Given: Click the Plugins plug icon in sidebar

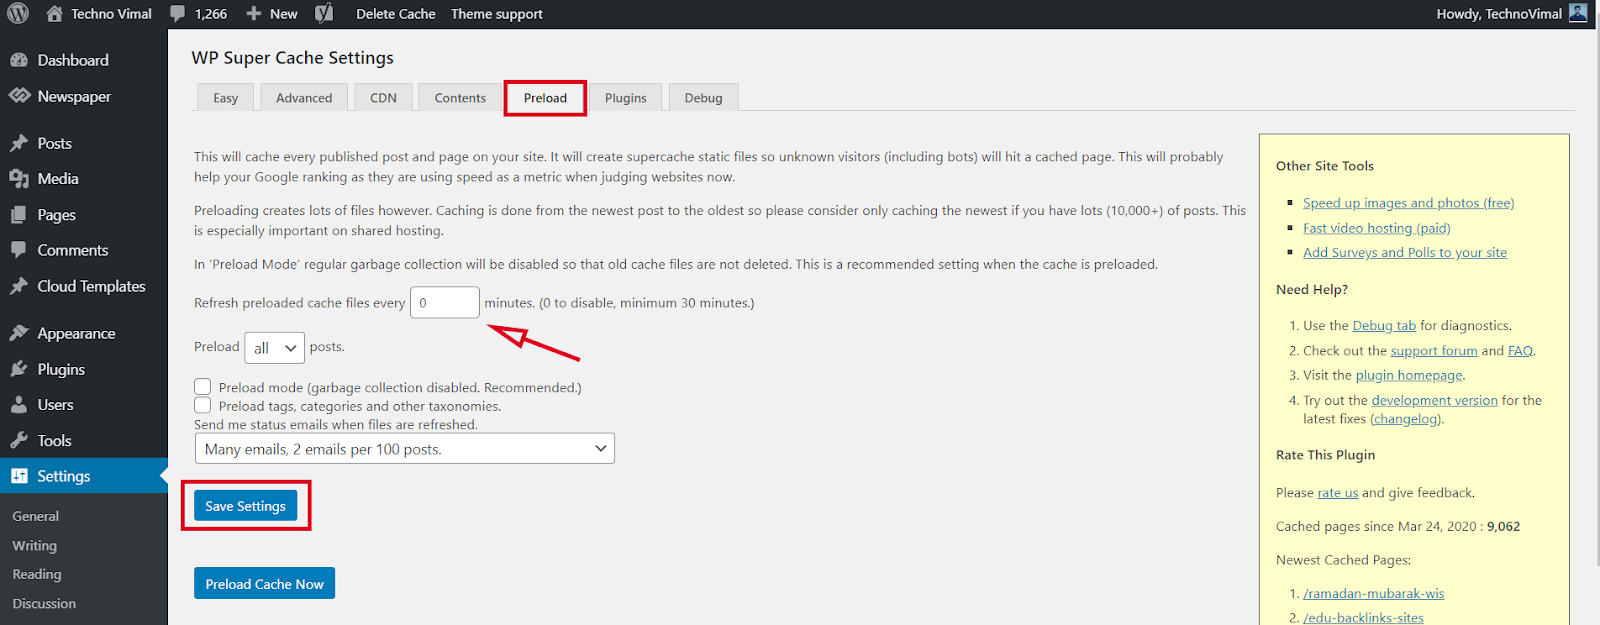Looking at the screenshot, I should point(19,369).
